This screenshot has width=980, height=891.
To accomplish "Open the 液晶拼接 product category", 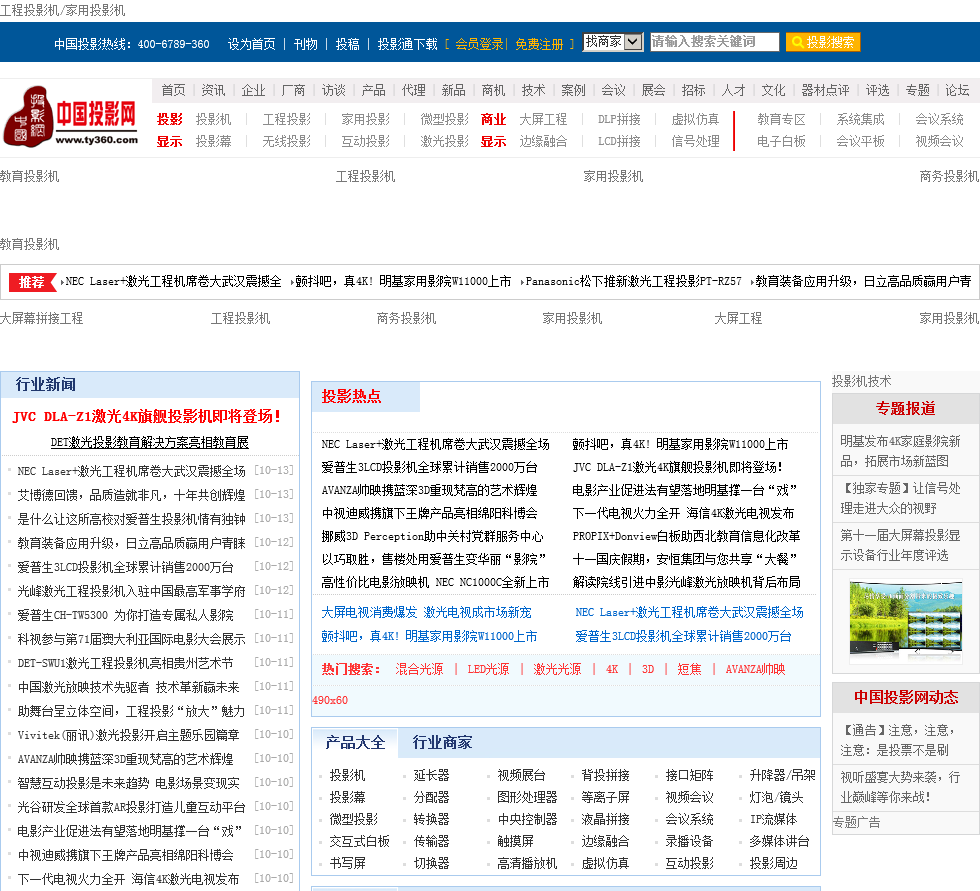I will coord(606,819).
